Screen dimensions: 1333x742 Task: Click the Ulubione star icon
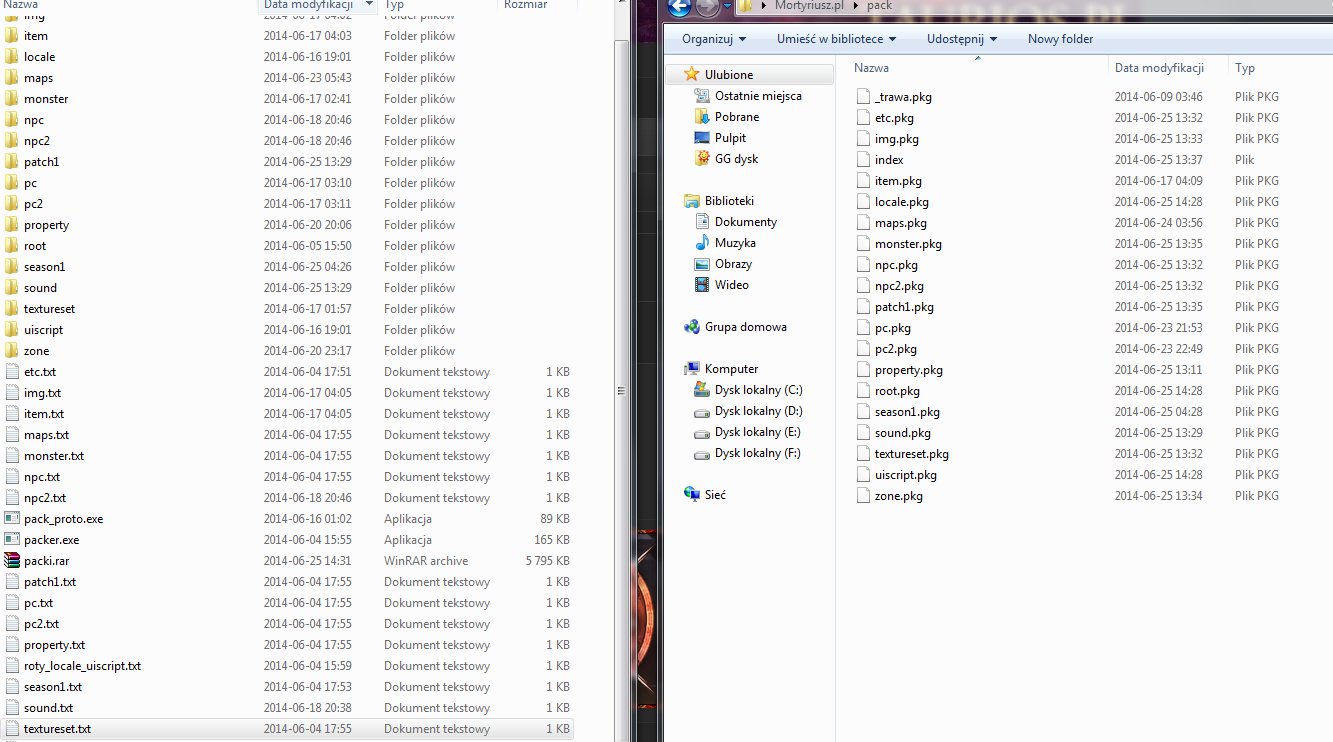692,75
